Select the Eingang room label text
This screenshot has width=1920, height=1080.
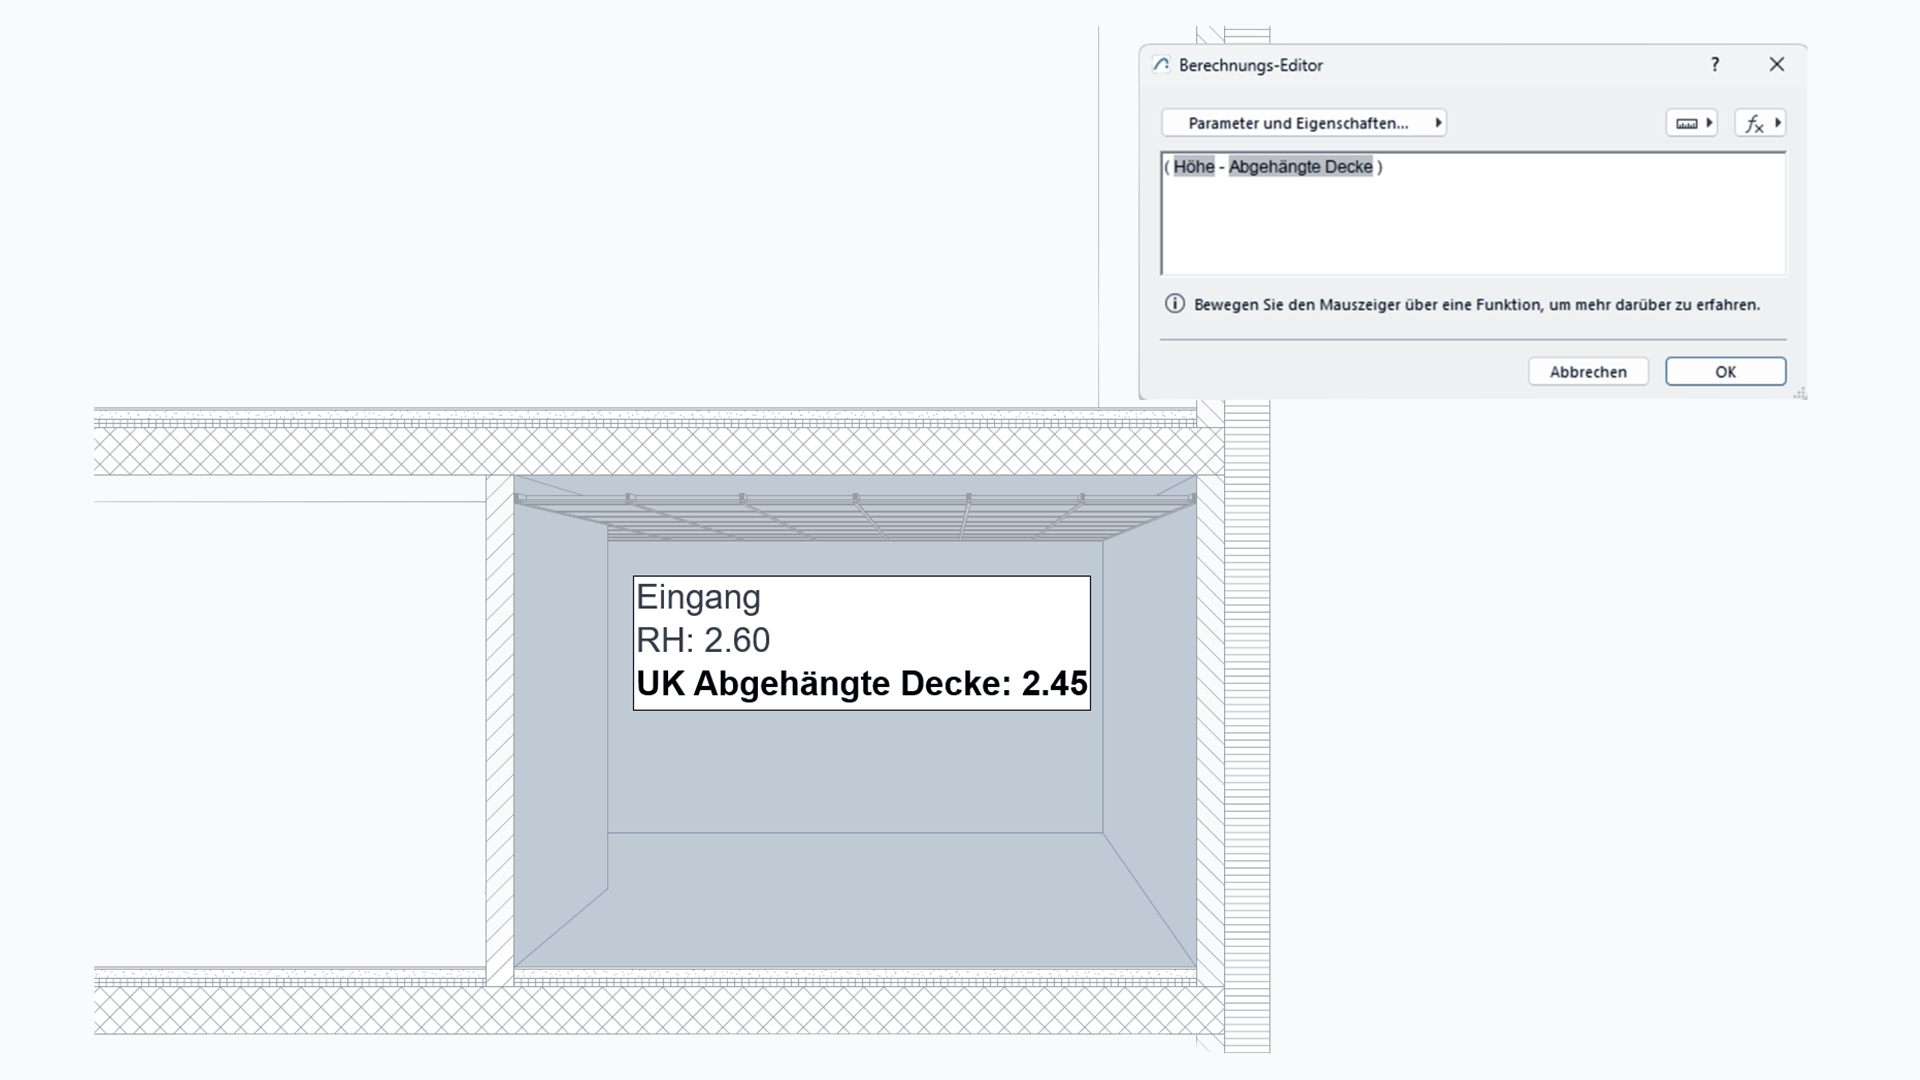click(x=698, y=597)
